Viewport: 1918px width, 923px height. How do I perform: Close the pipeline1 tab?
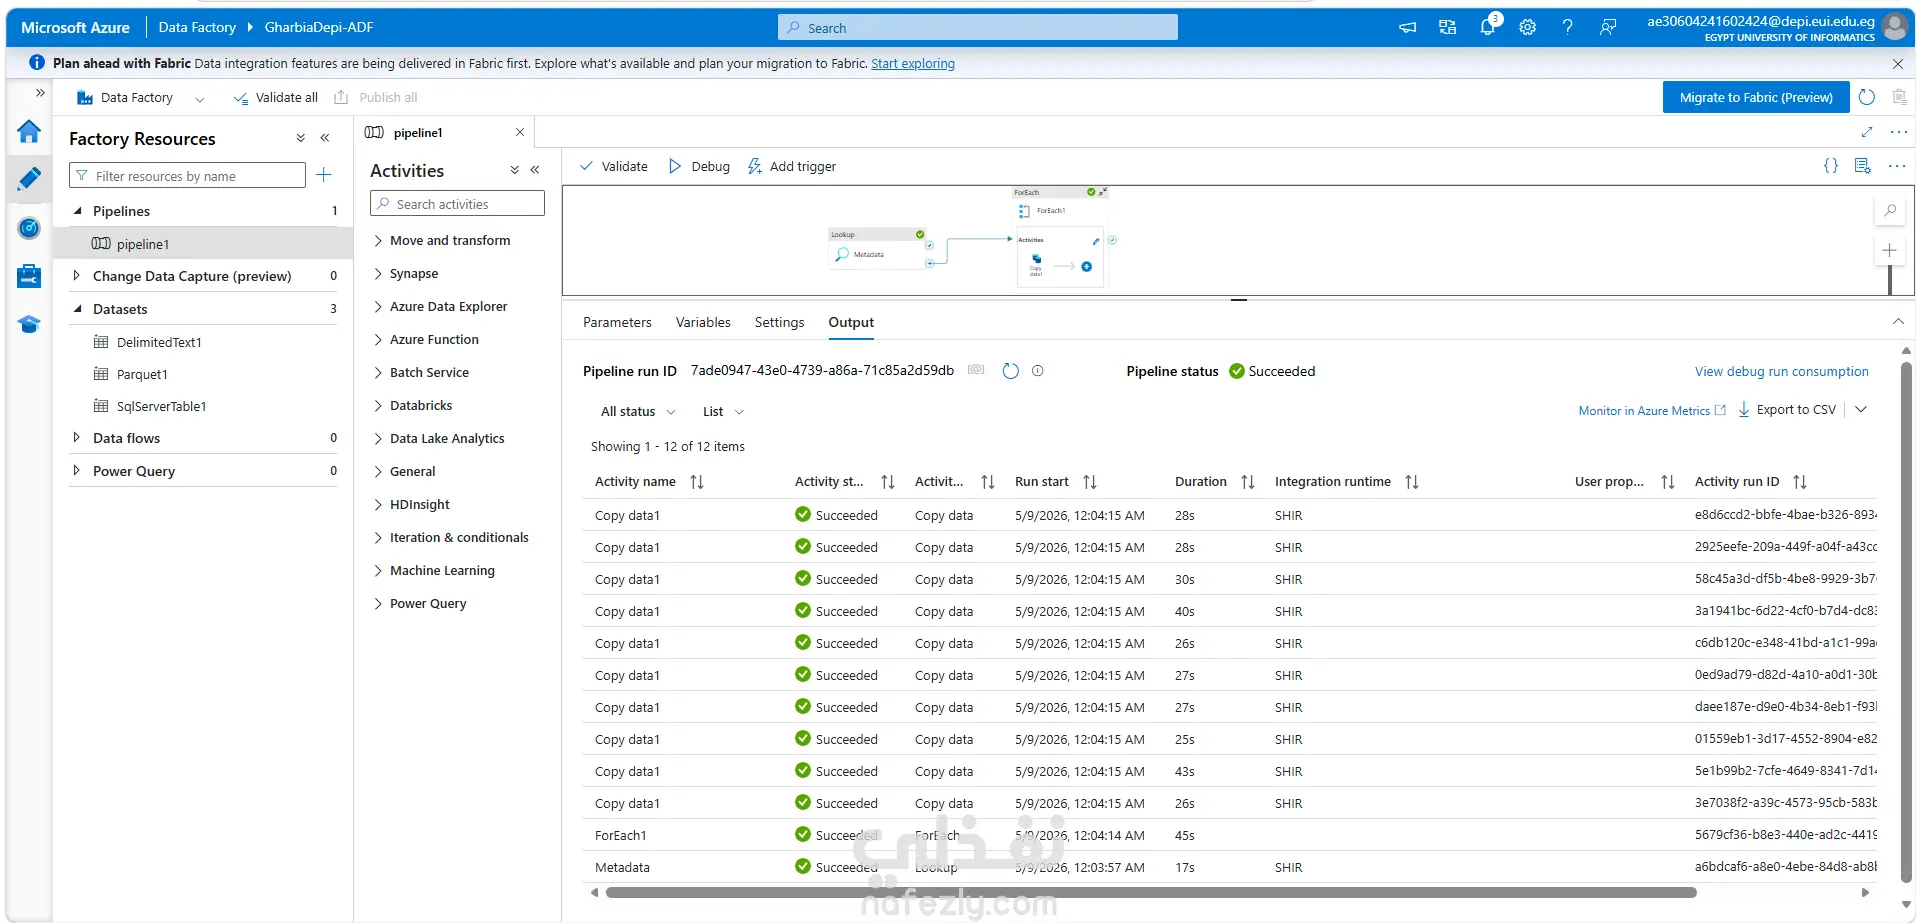[520, 132]
